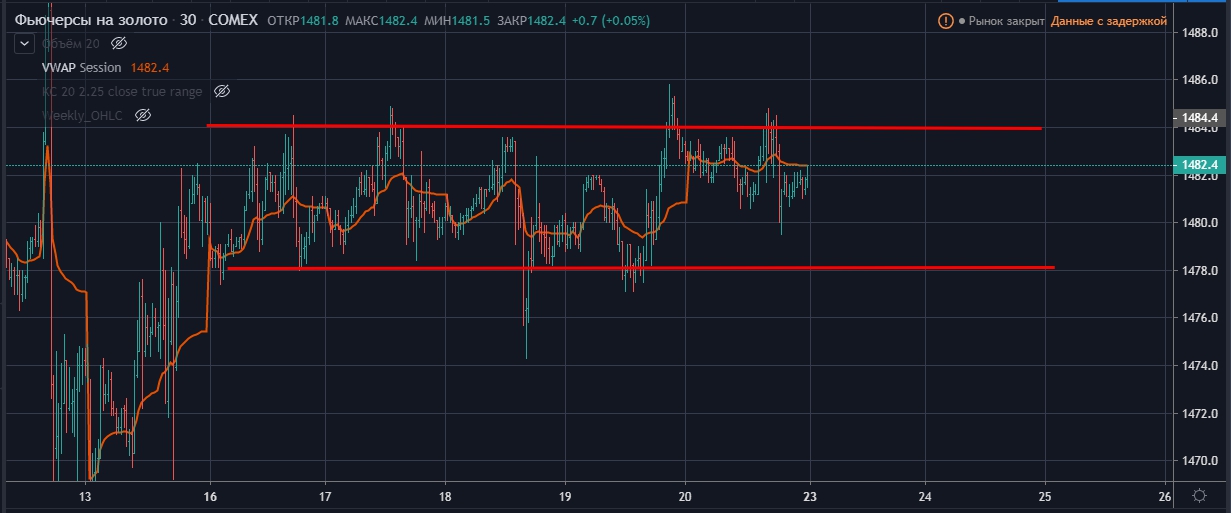The image size is (1231, 513).
Task: Click the COMEX exchange label
Action: (x=233, y=19)
